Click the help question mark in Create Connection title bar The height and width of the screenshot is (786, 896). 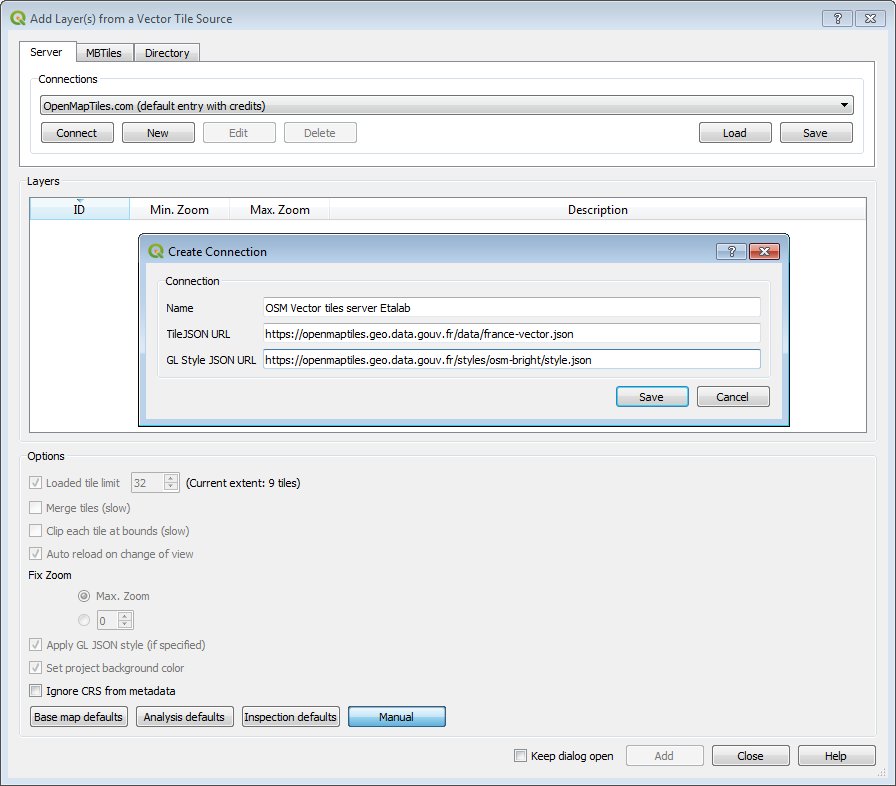coord(731,251)
